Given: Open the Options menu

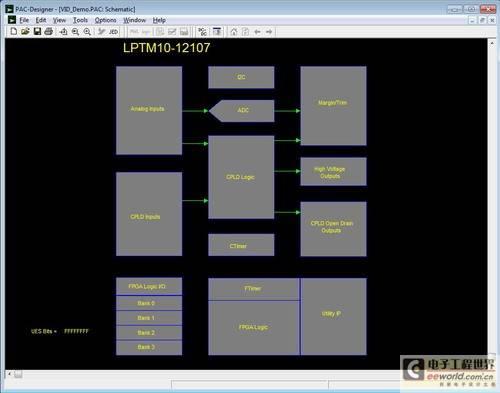Looking at the screenshot, I should coord(105,20).
